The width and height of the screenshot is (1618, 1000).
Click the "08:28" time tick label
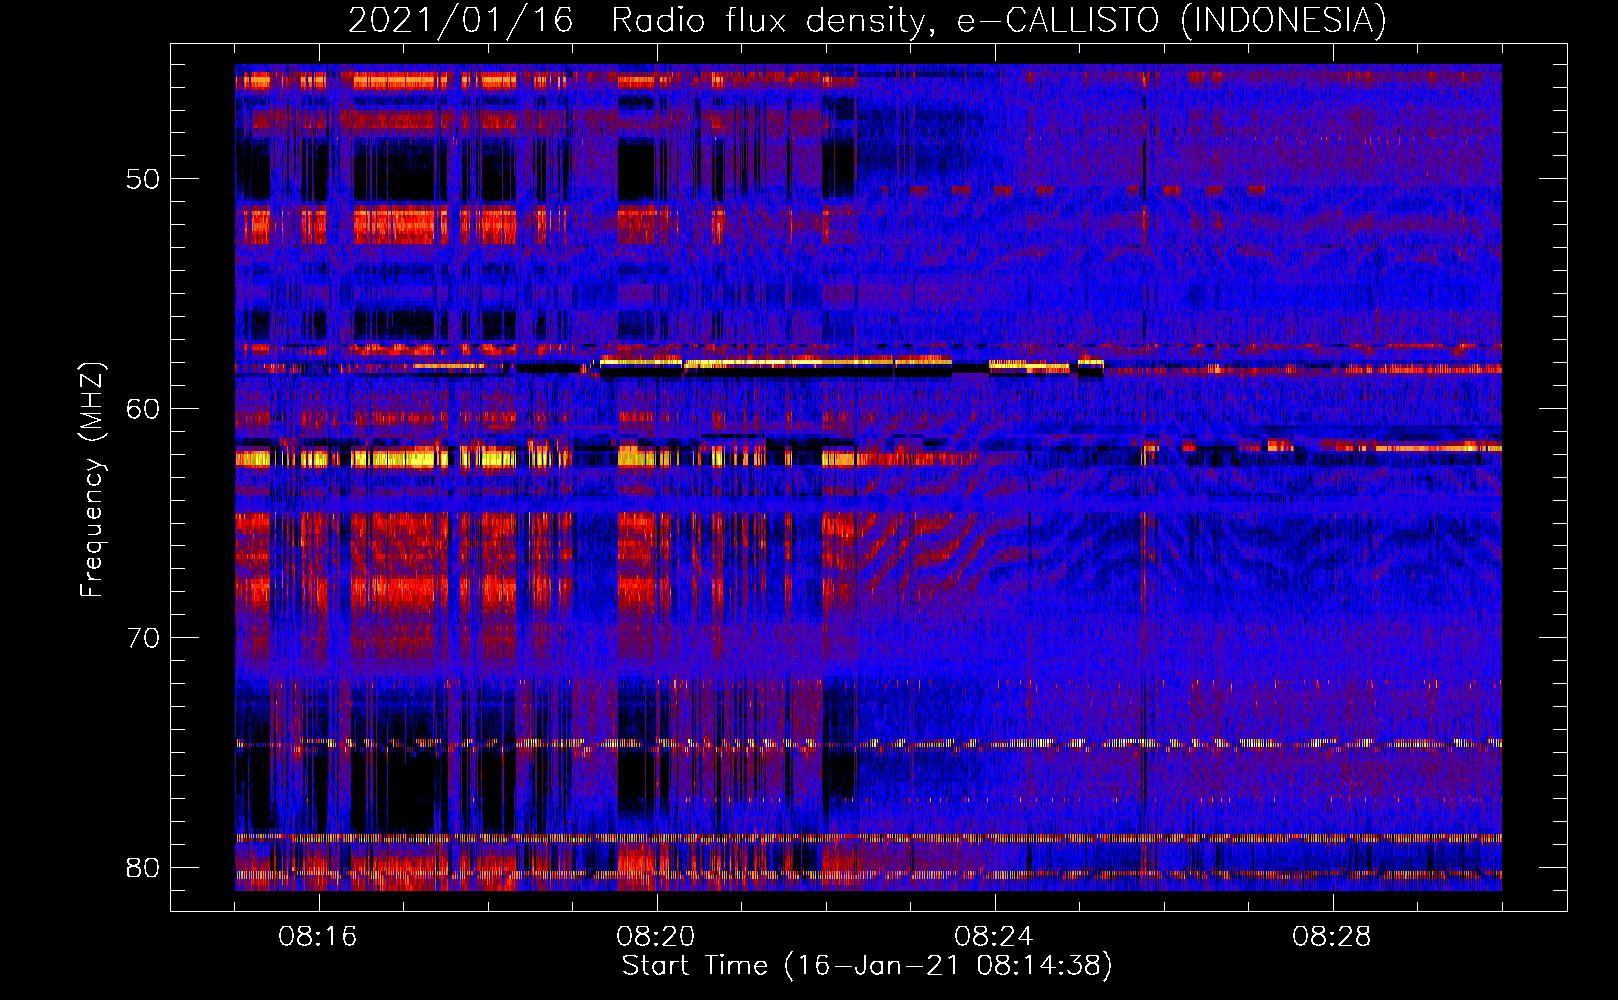[x=1332, y=937]
